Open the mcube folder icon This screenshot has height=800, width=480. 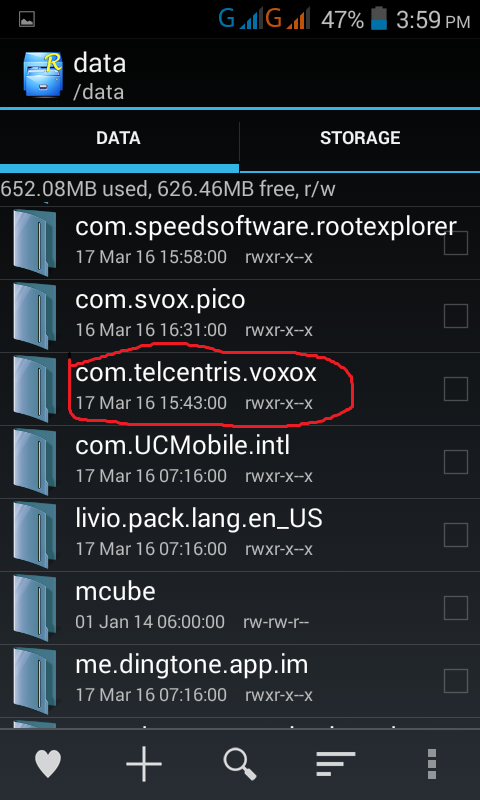click(35, 608)
